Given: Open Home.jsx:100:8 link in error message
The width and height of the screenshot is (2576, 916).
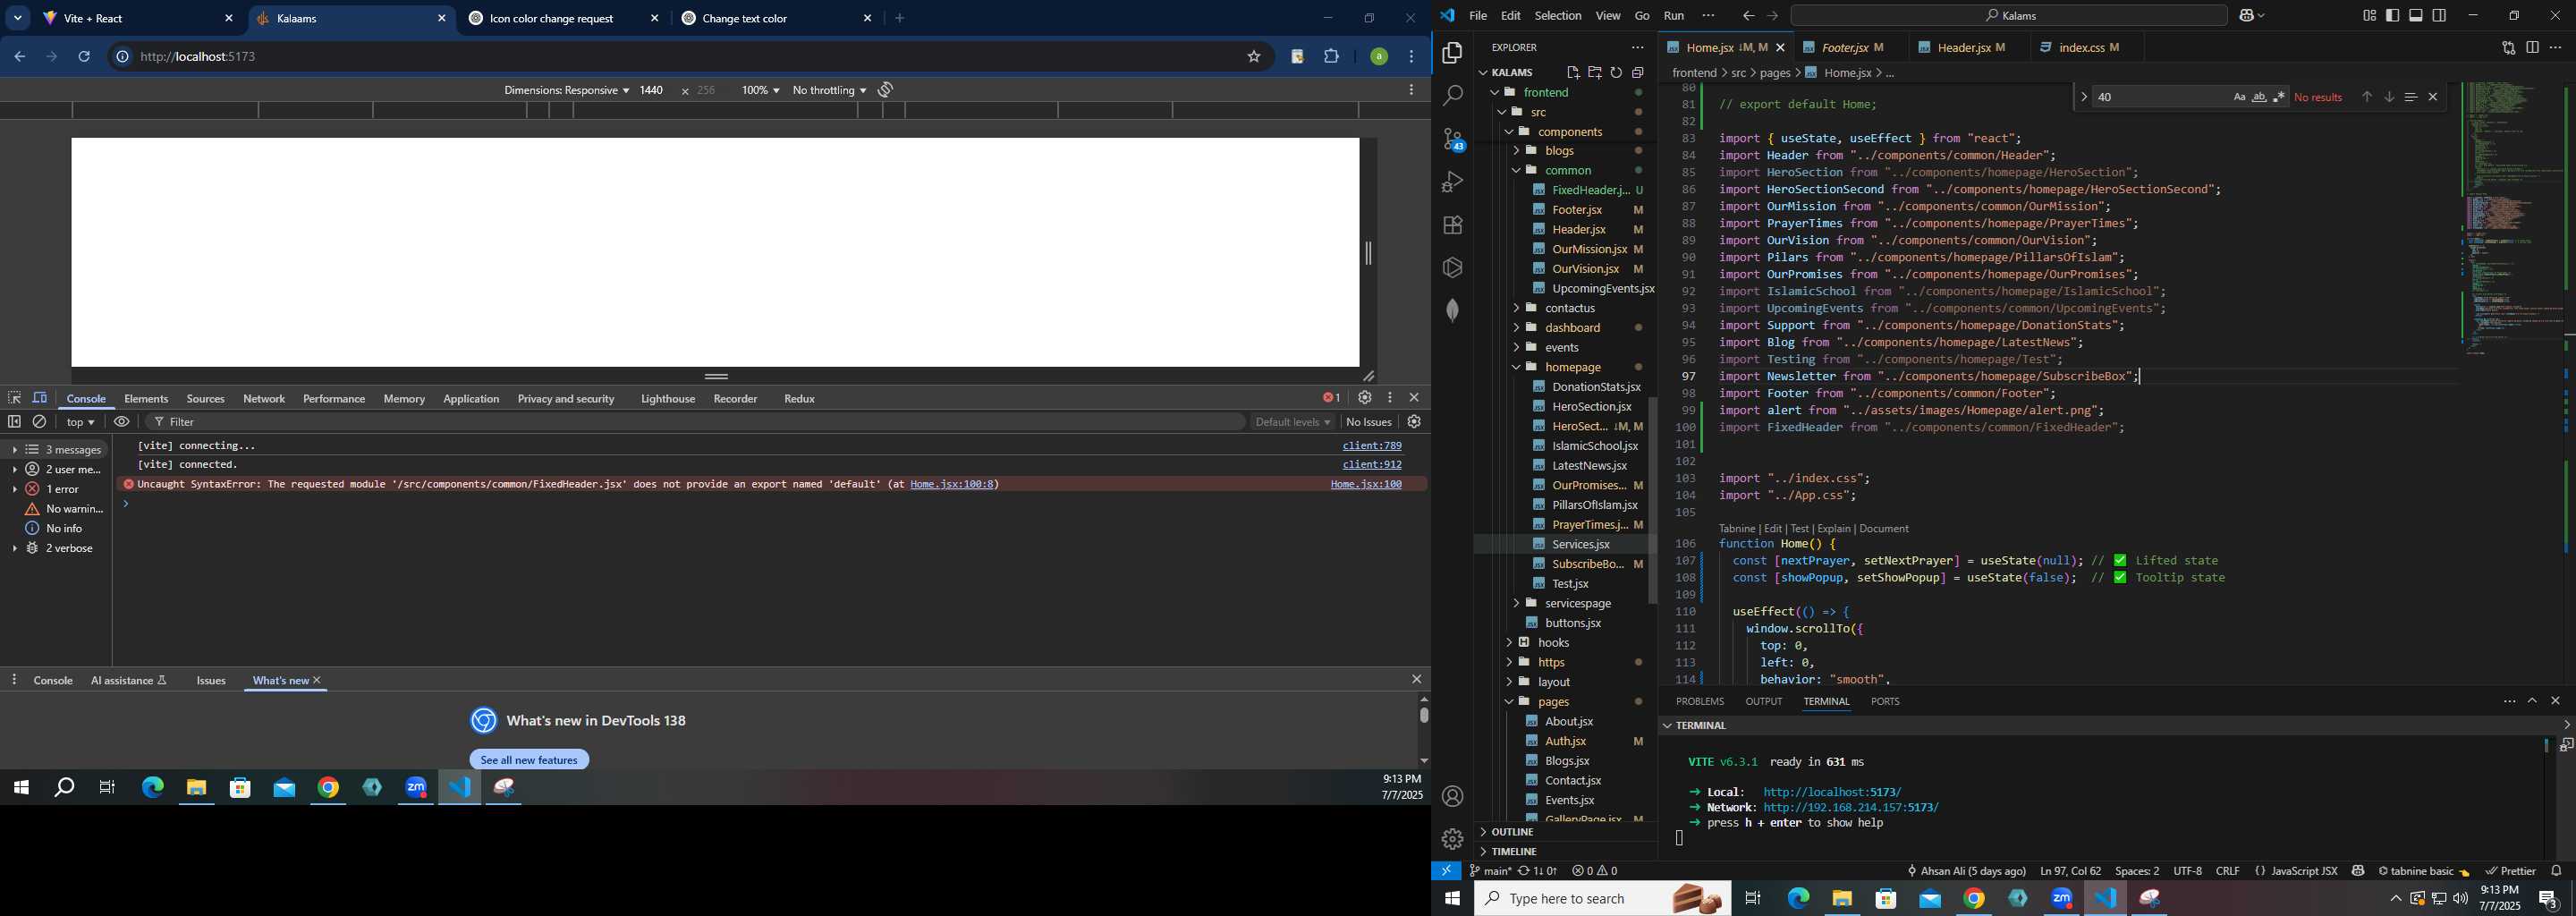Looking at the screenshot, I should [x=951, y=484].
